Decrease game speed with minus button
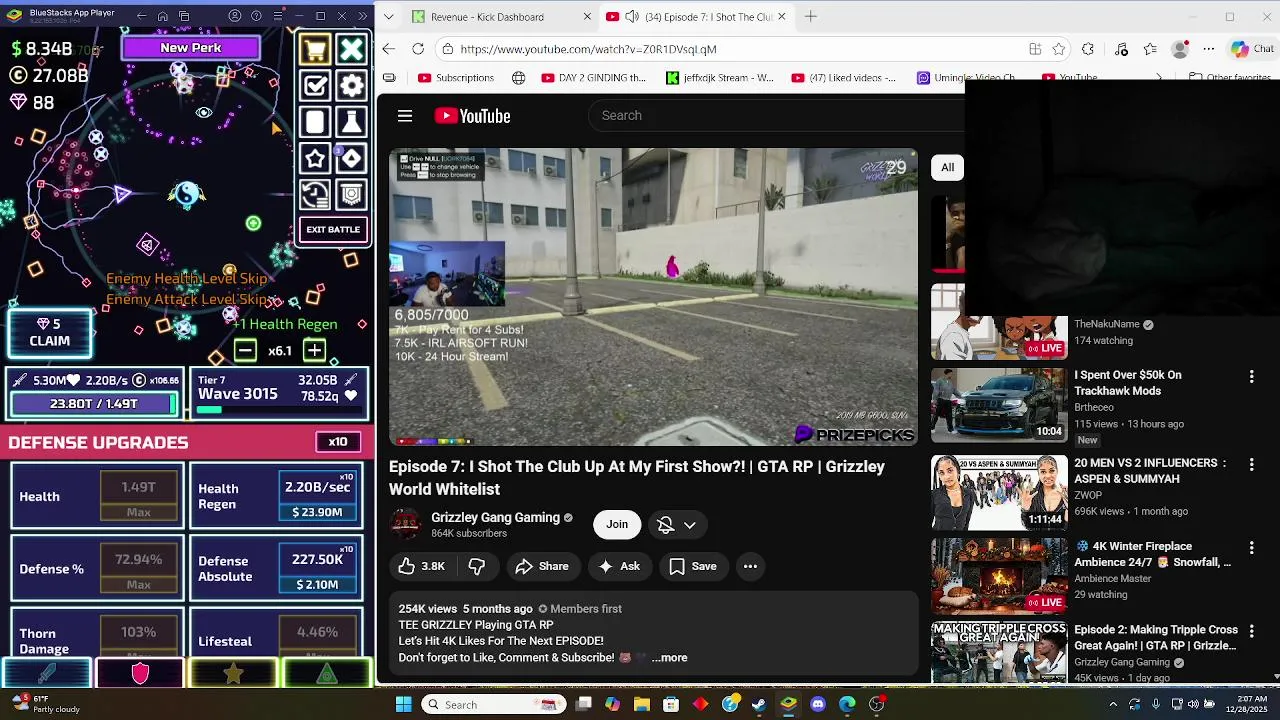 click(x=245, y=350)
